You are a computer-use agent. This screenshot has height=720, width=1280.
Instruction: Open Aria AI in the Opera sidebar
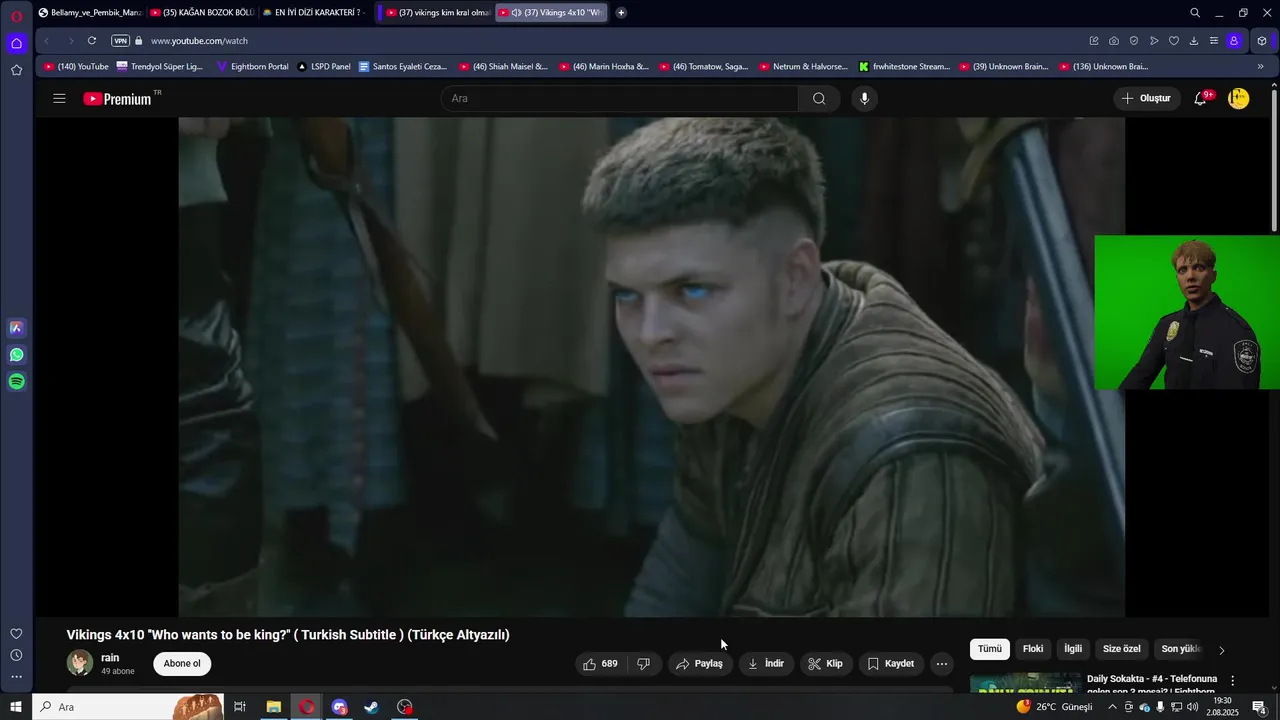pyautogui.click(x=16, y=328)
